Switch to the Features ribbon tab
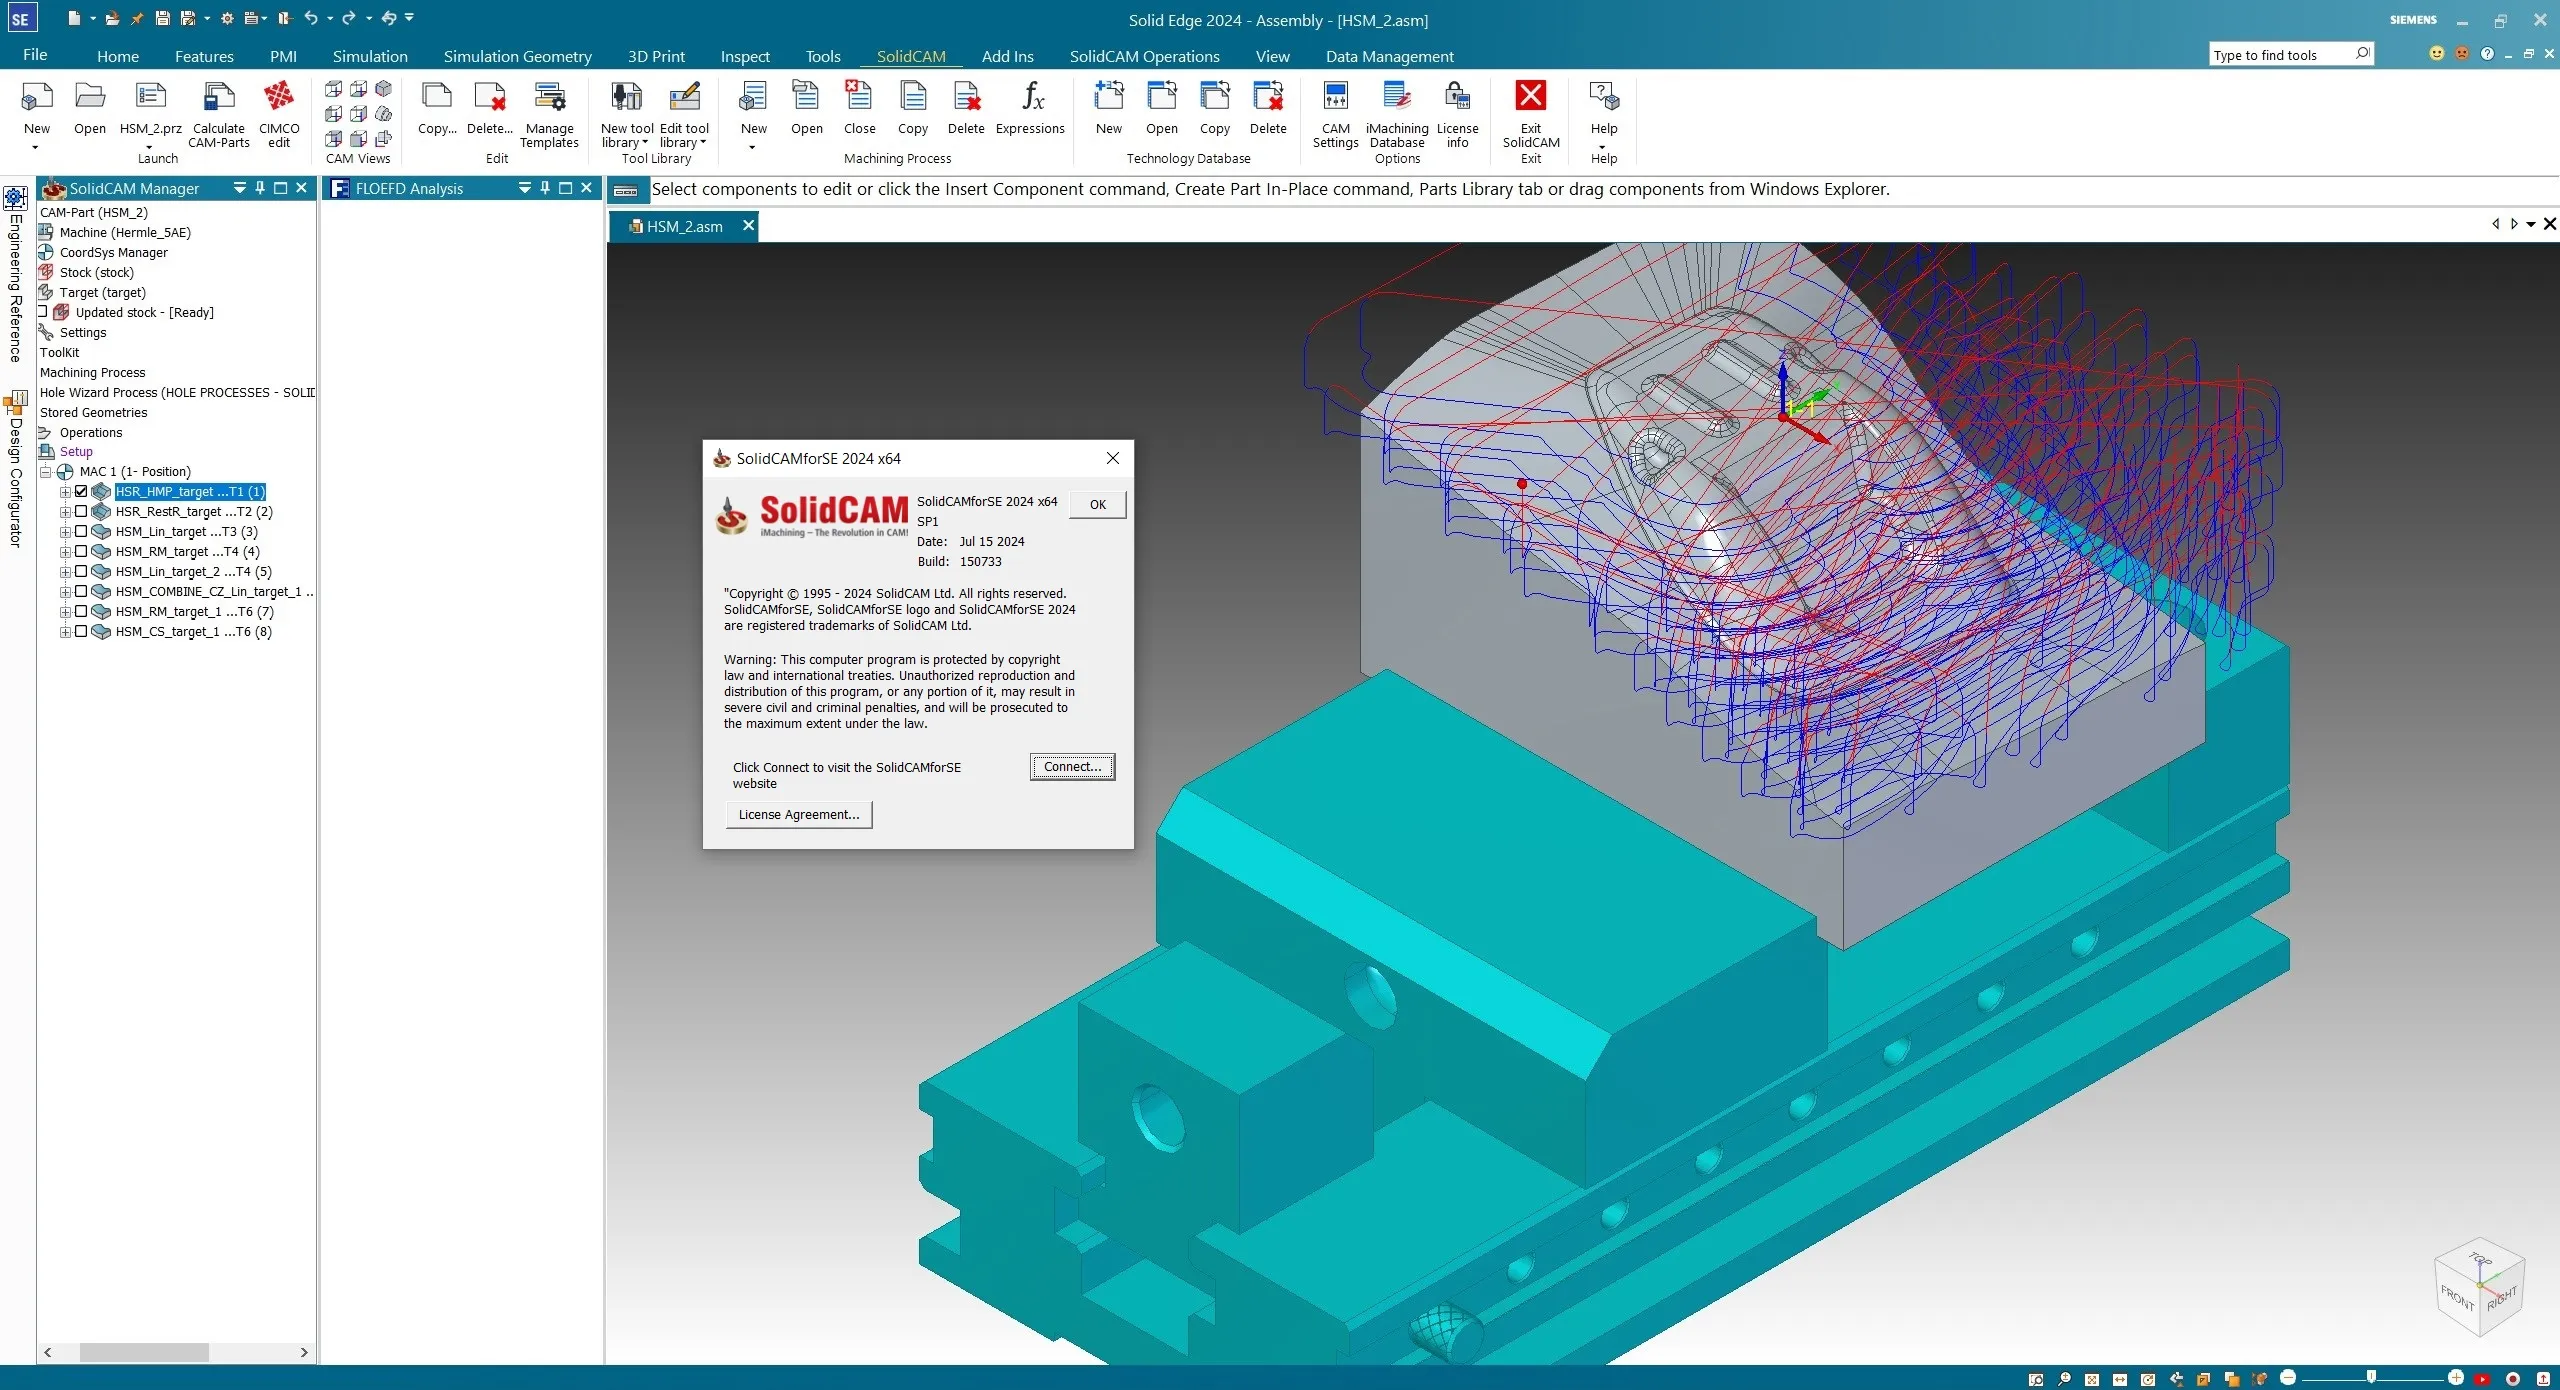This screenshot has width=2560, height=1390. (204, 56)
